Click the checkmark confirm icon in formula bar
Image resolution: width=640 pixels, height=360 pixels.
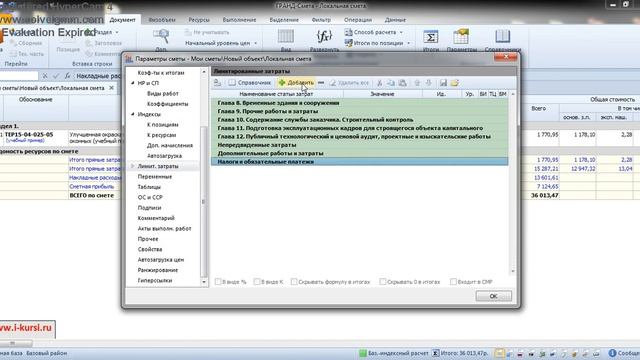click(x=56, y=76)
